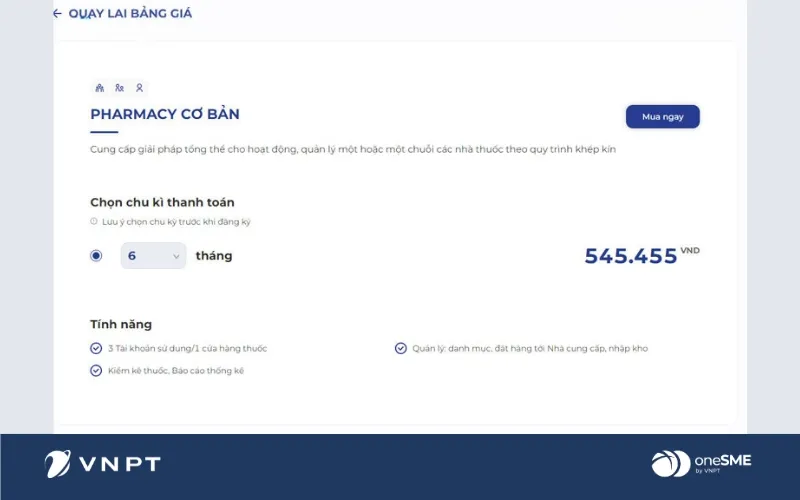Click the chevron arrow in months dropdown
The height and width of the screenshot is (500, 800).
(177, 257)
